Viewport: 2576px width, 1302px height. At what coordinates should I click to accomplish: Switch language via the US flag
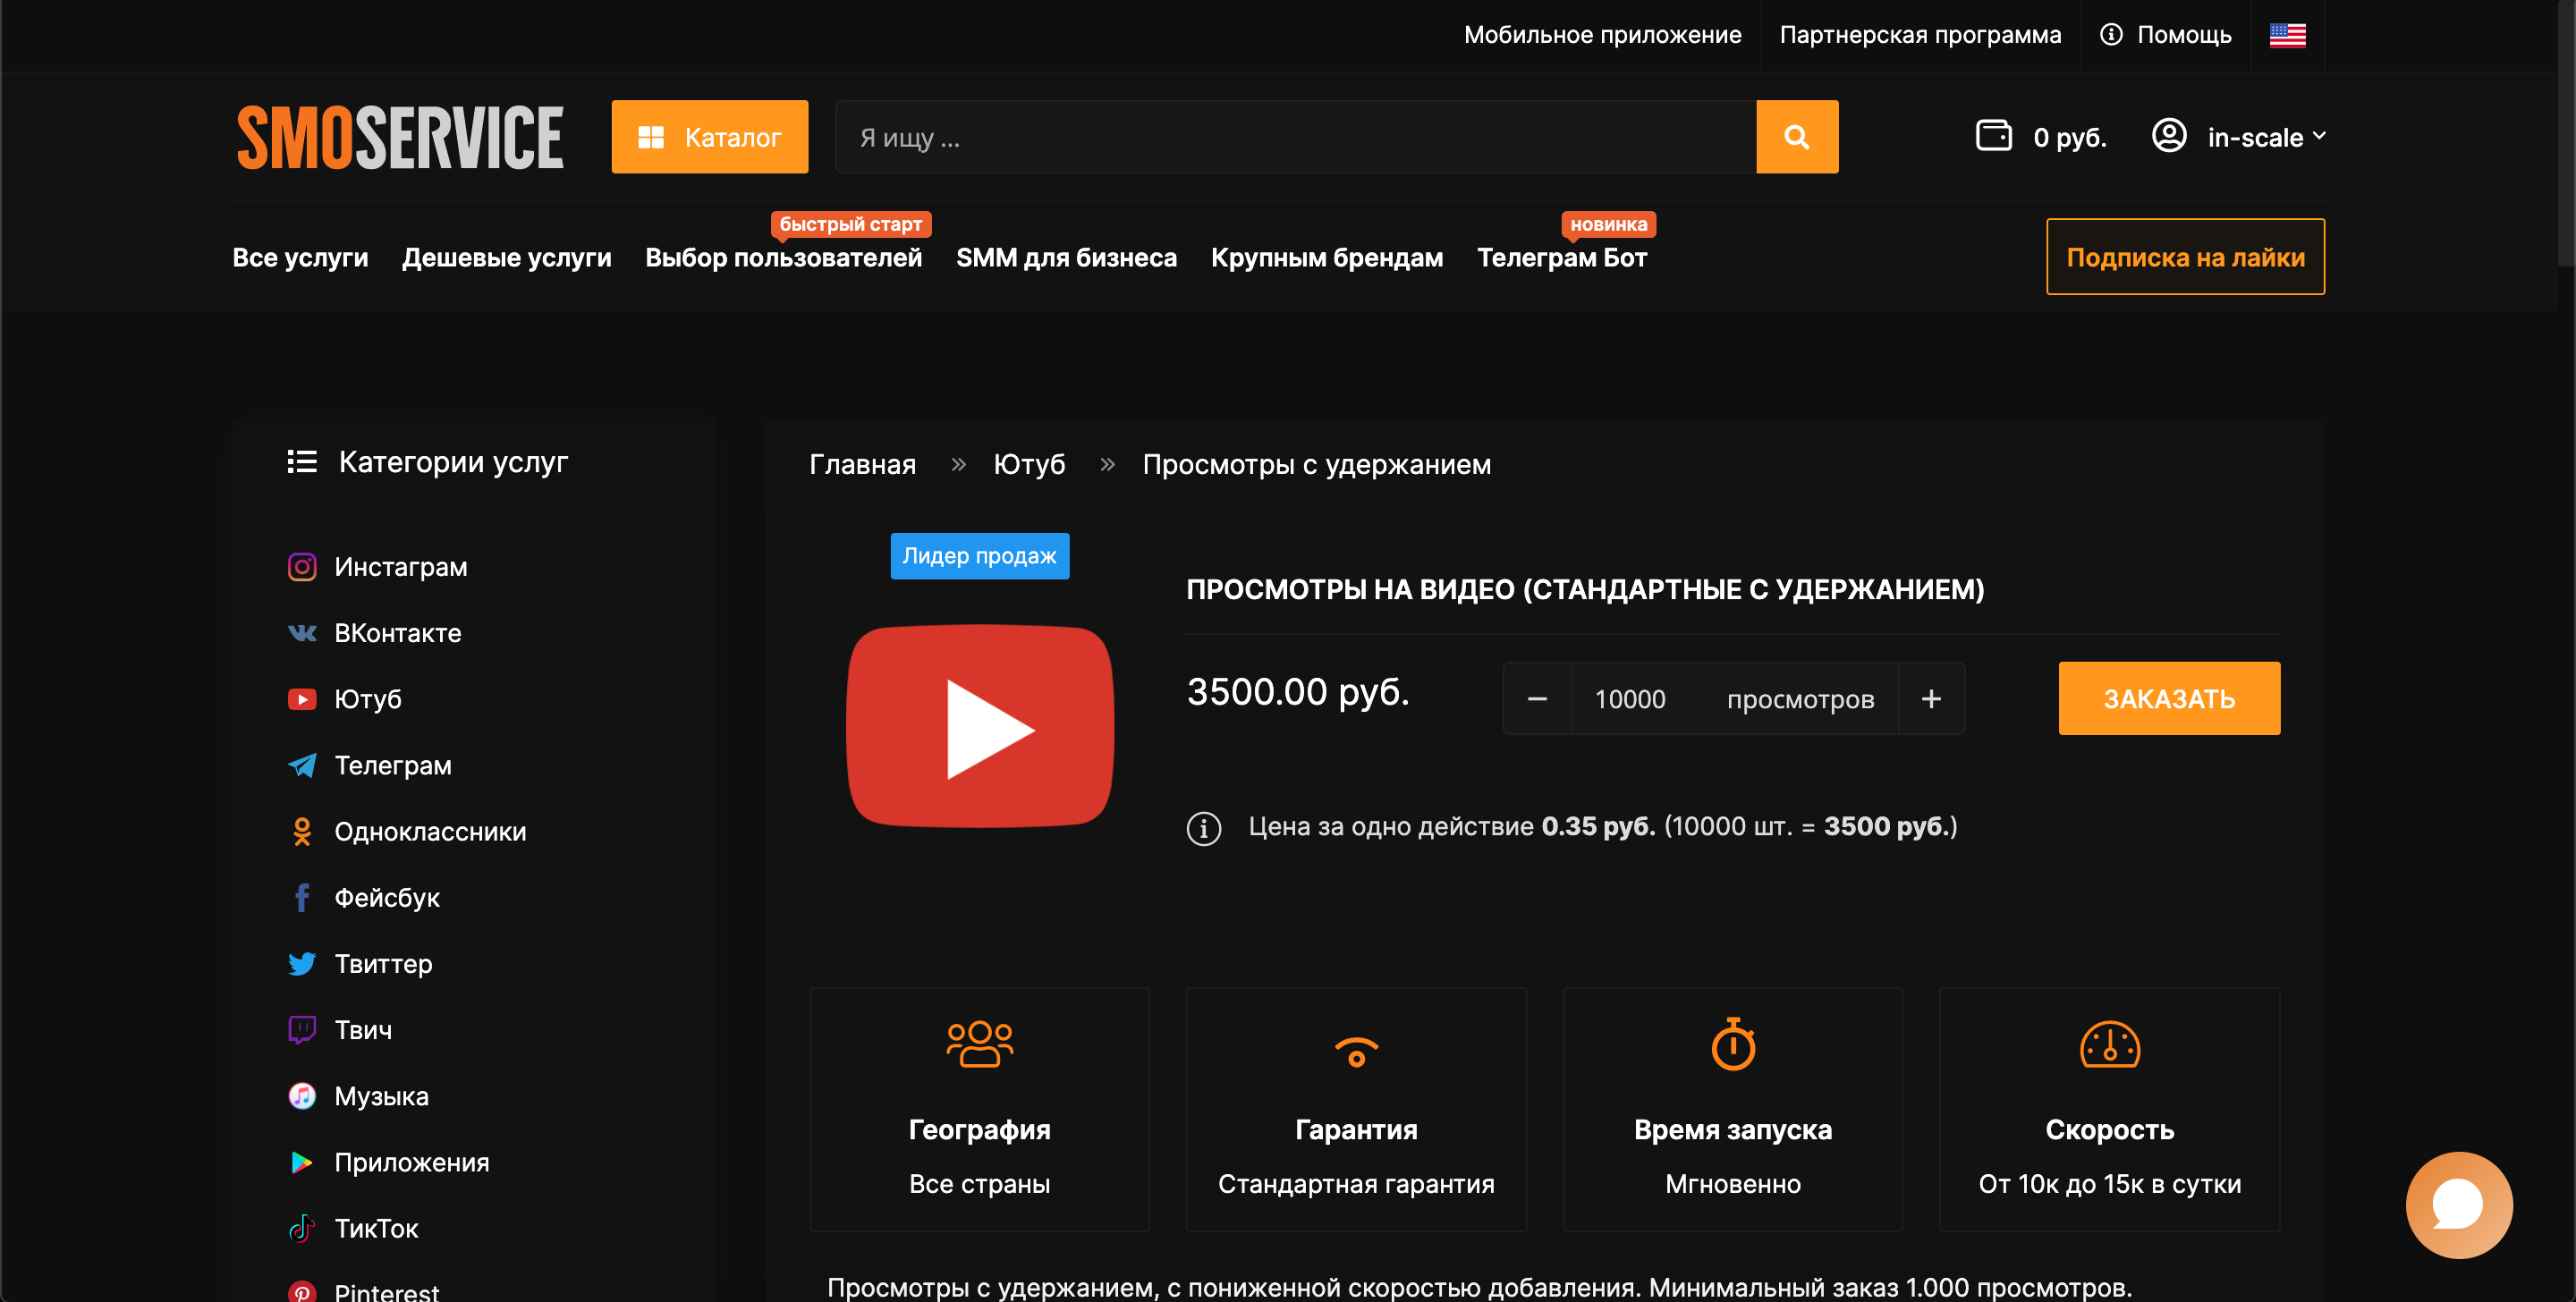pyautogui.click(x=2287, y=35)
